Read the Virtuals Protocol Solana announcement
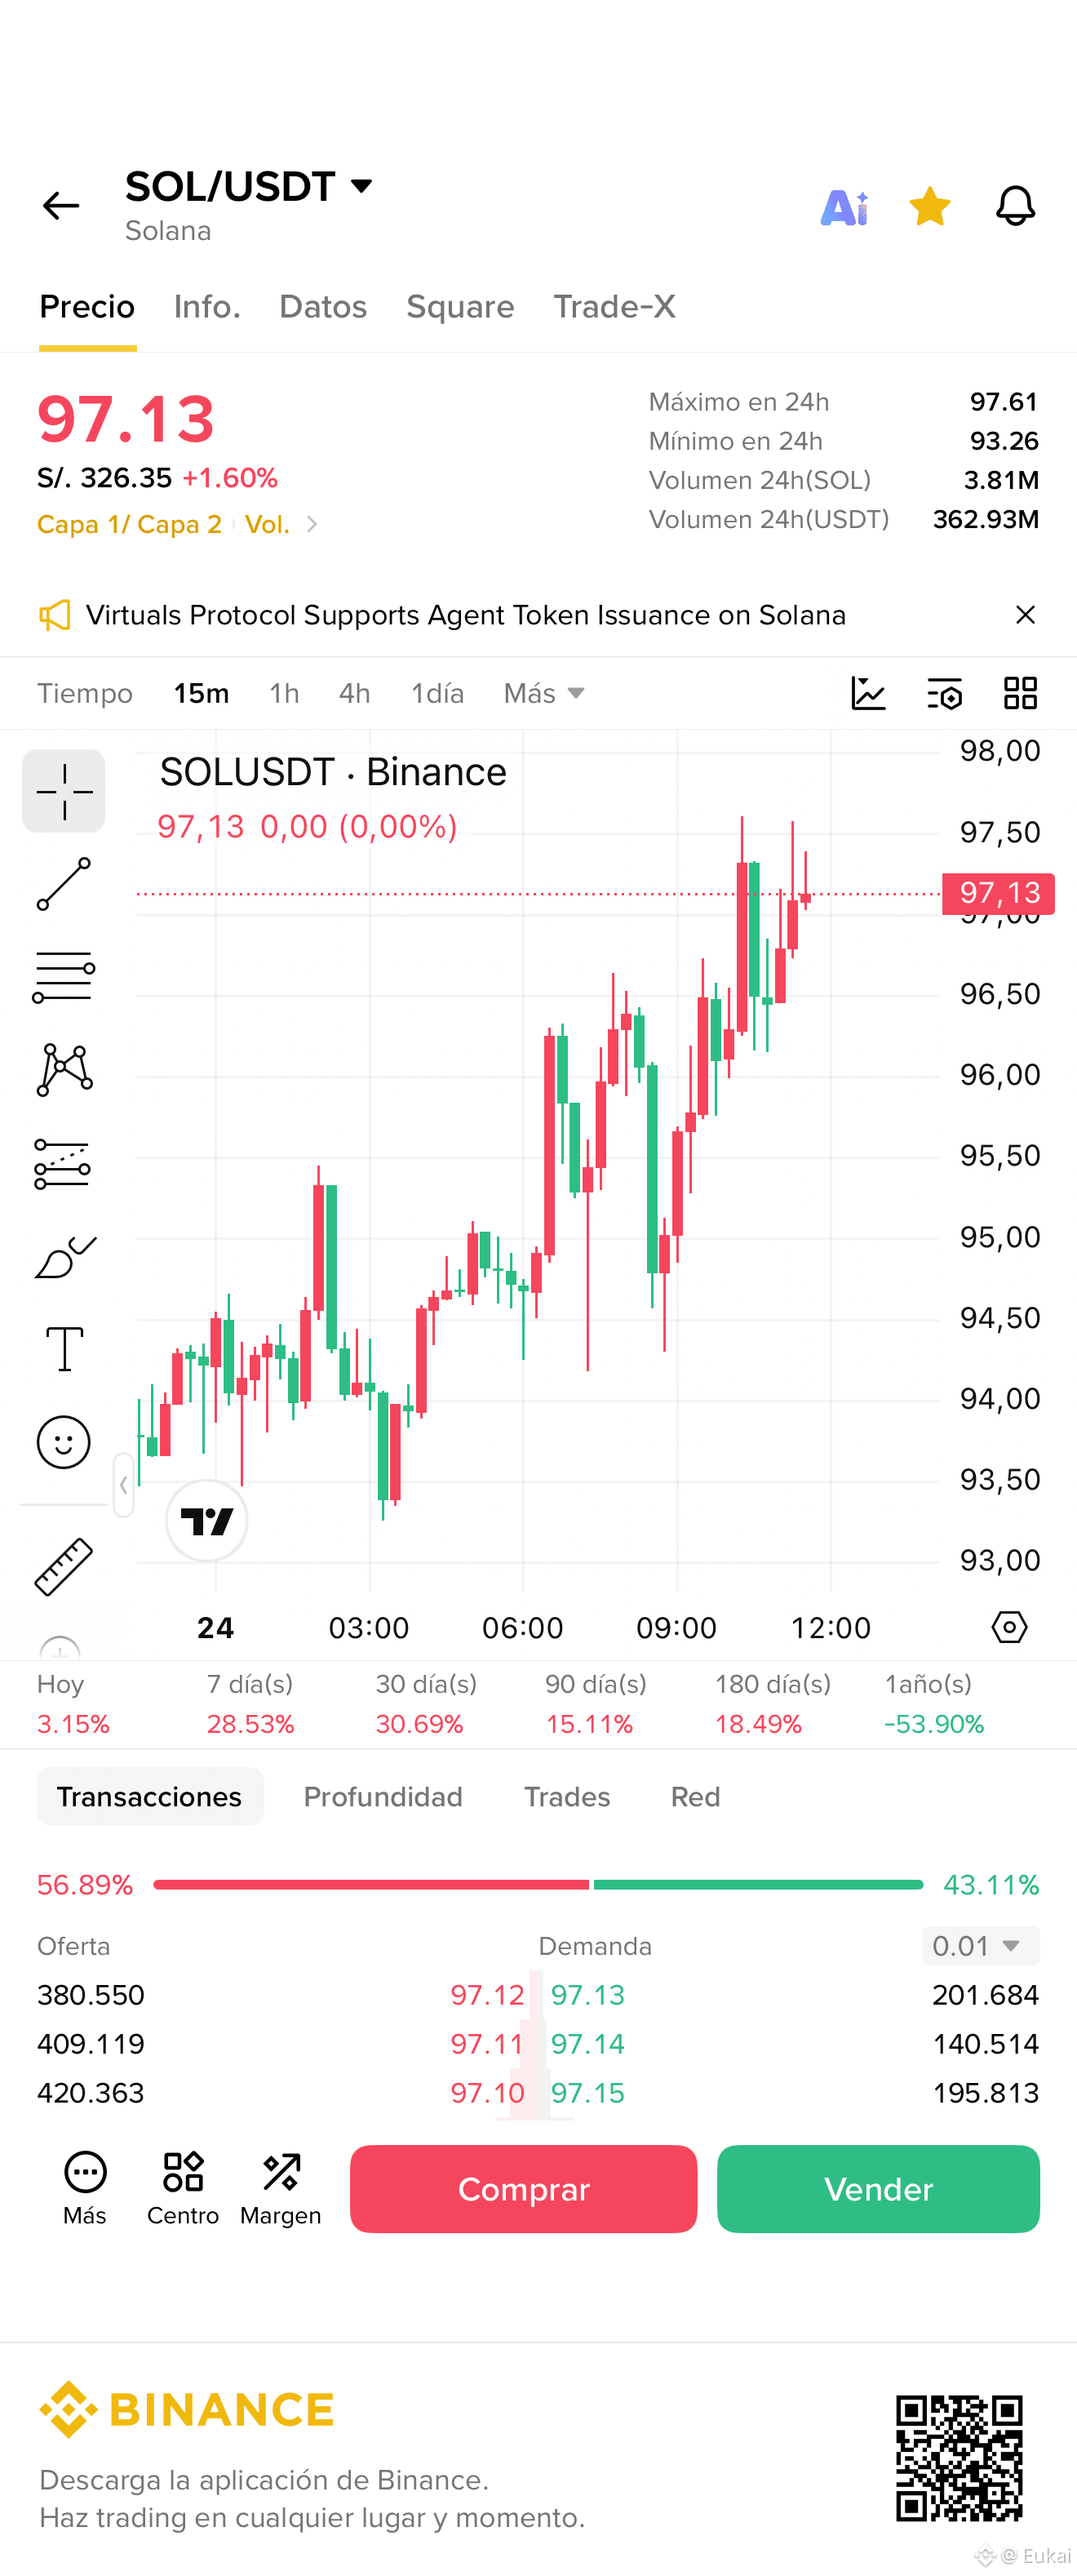The height and width of the screenshot is (2576, 1077). (x=466, y=615)
